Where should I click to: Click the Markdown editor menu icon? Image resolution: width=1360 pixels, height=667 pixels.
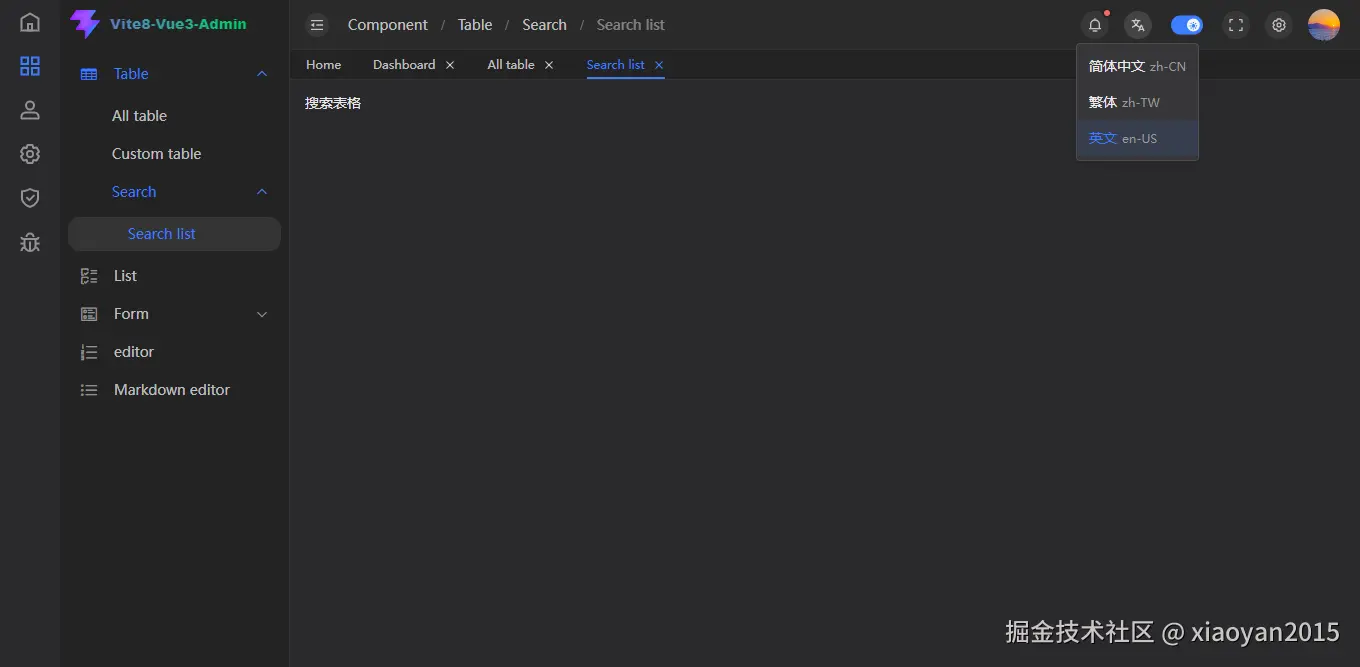89,390
